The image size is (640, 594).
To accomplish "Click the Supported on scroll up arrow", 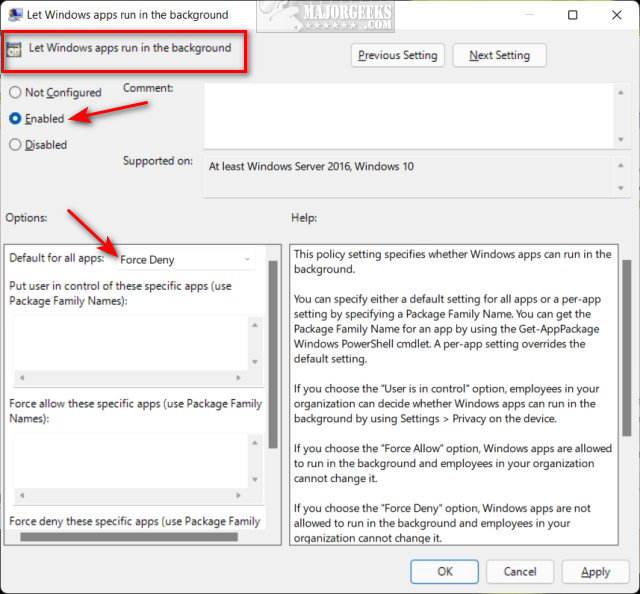I will coord(621,165).
